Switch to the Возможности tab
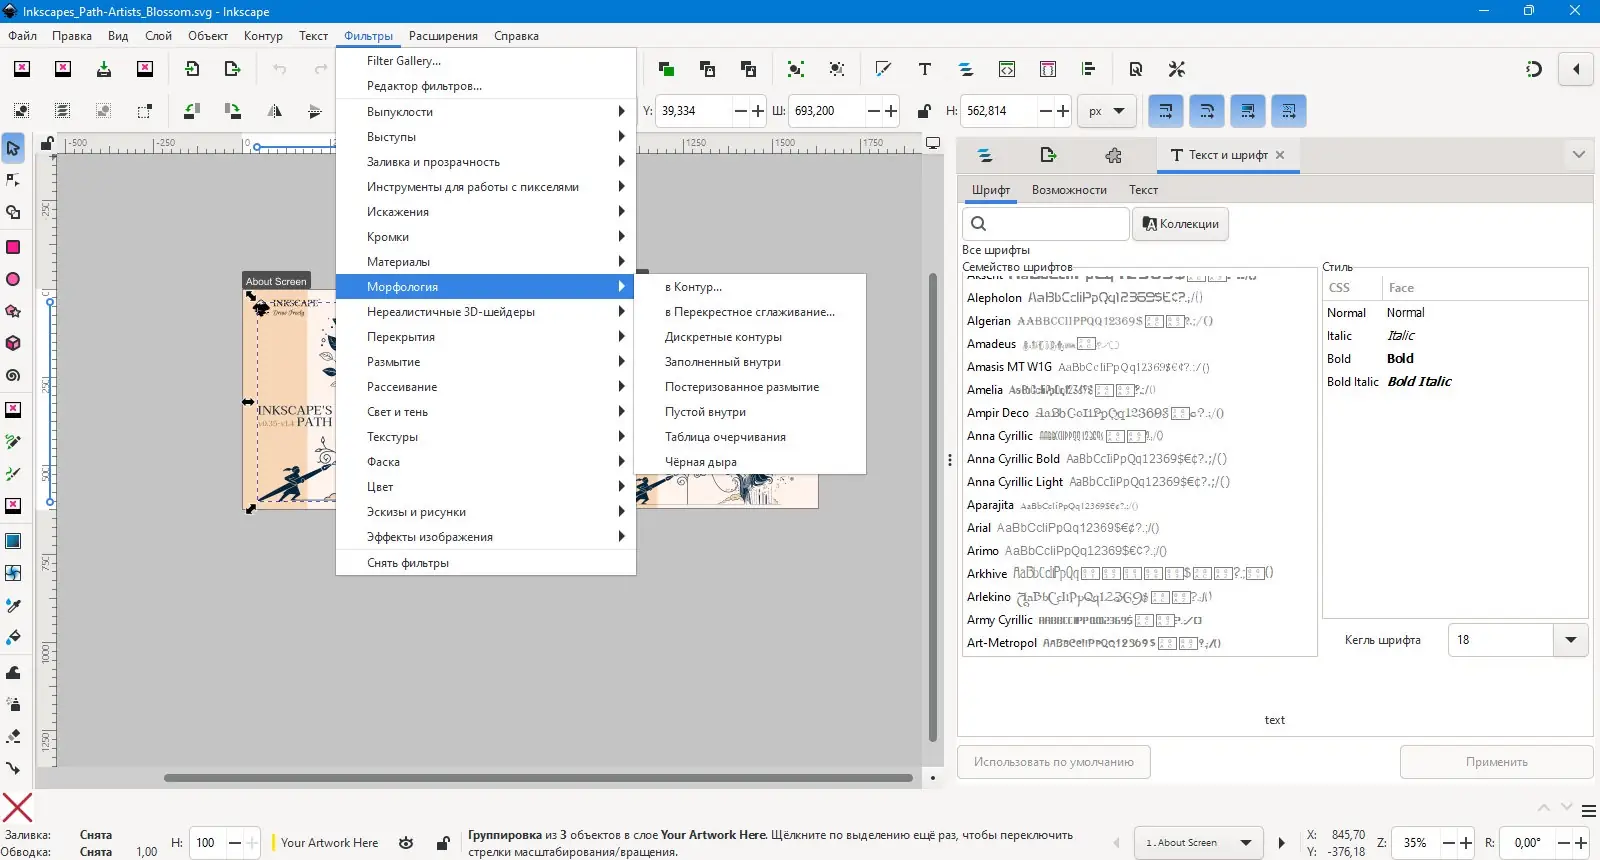The image size is (1600, 860). 1069,190
